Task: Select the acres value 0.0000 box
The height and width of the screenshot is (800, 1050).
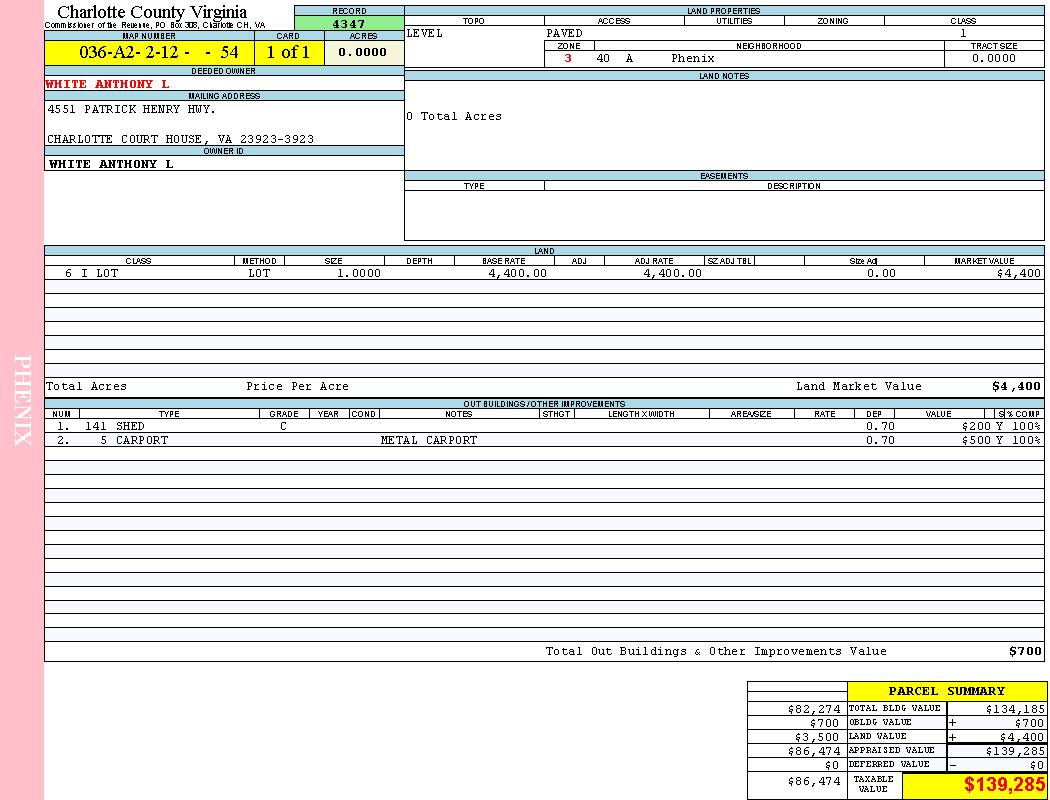Action: coord(363,53)
